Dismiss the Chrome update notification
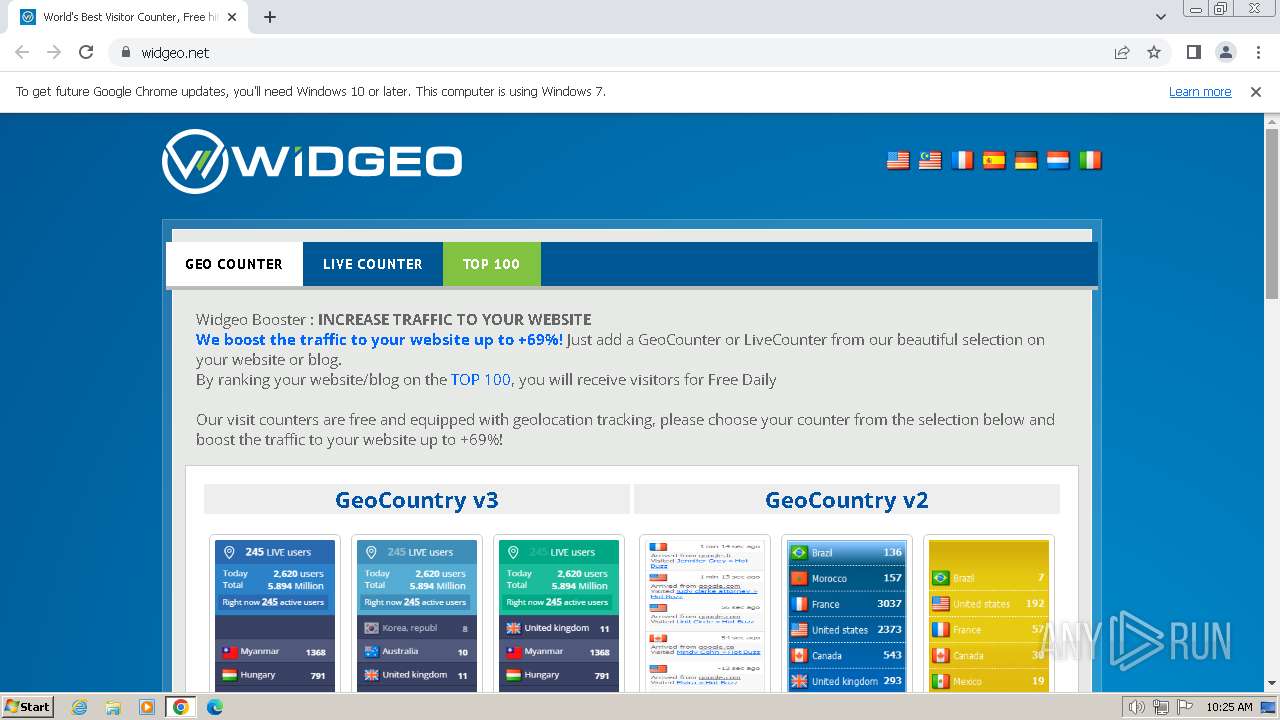Screen dimensions: 1280x720 (x=1256, y=92)
